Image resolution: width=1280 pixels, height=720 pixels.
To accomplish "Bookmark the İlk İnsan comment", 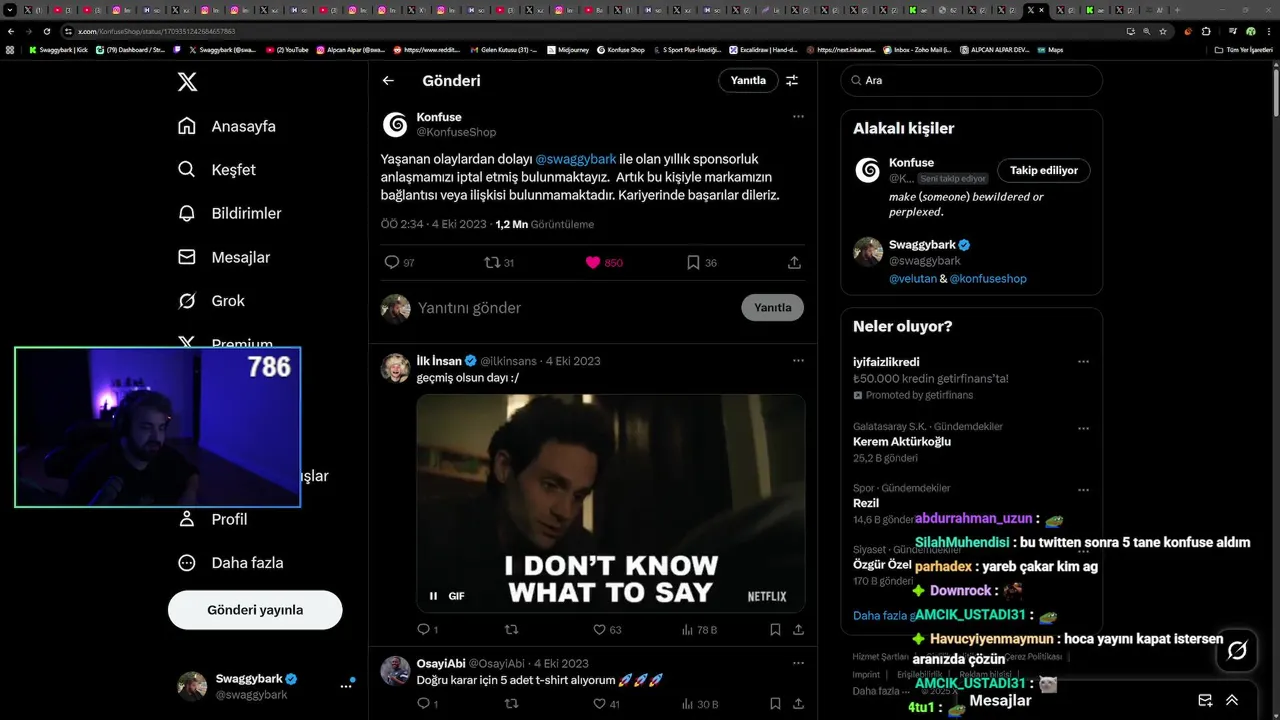I will click(x=775, y=630).
